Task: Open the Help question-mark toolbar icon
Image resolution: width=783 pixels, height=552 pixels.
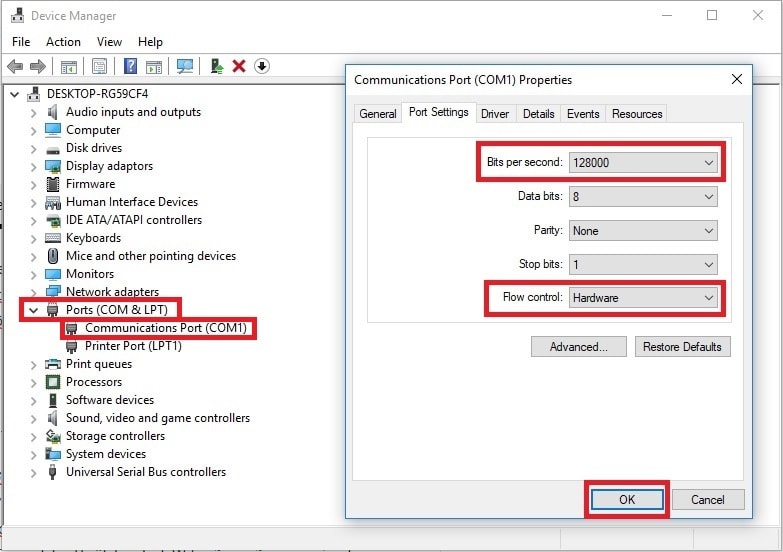Action: pyautogui.click(x=130, y=66)
